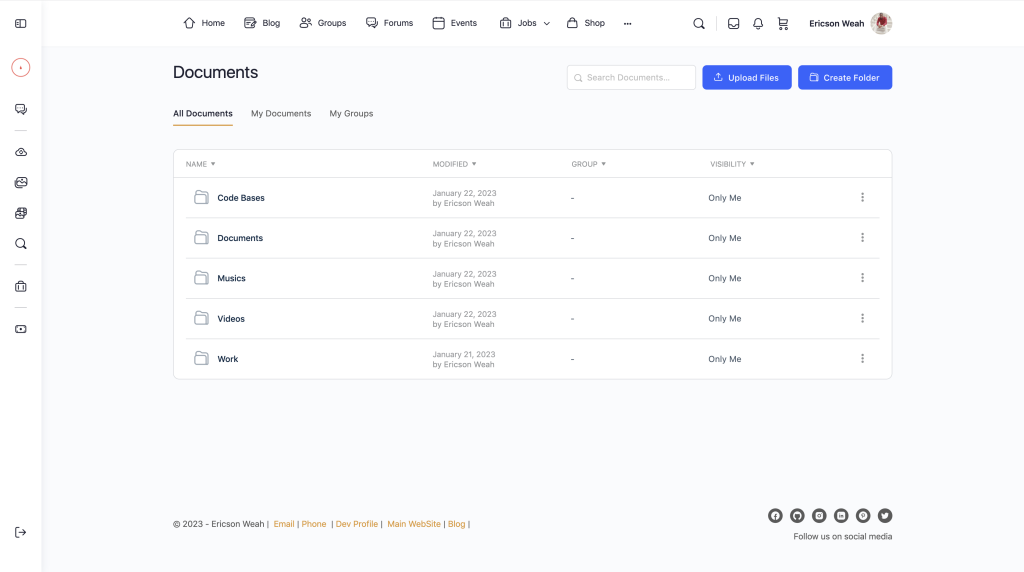Switch to My Groups tab
The image size is (1024, 572).
click(x=351, y=114)
